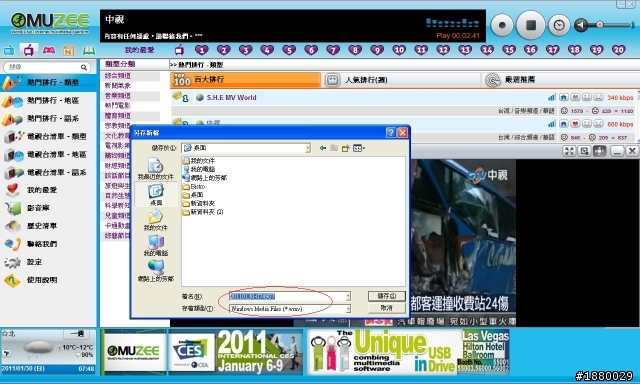Toggle red favorite heart on 600 kbps row
The image size is (640, 384).
pyautogui.click(x=575, y=124)
